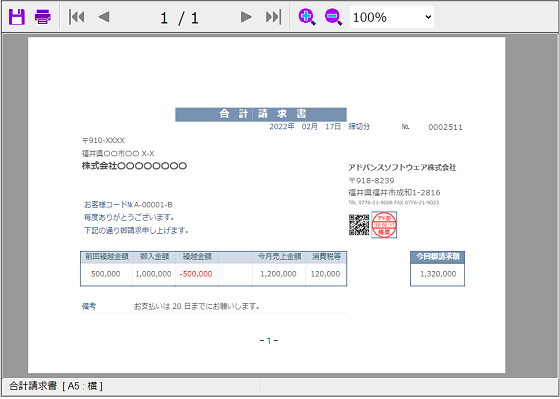The height and width of the screenshot is (399, 560).
Task: Click the 1,200,000 monthly sales cell
Action: pyautogui.click(x=278, y=274)
